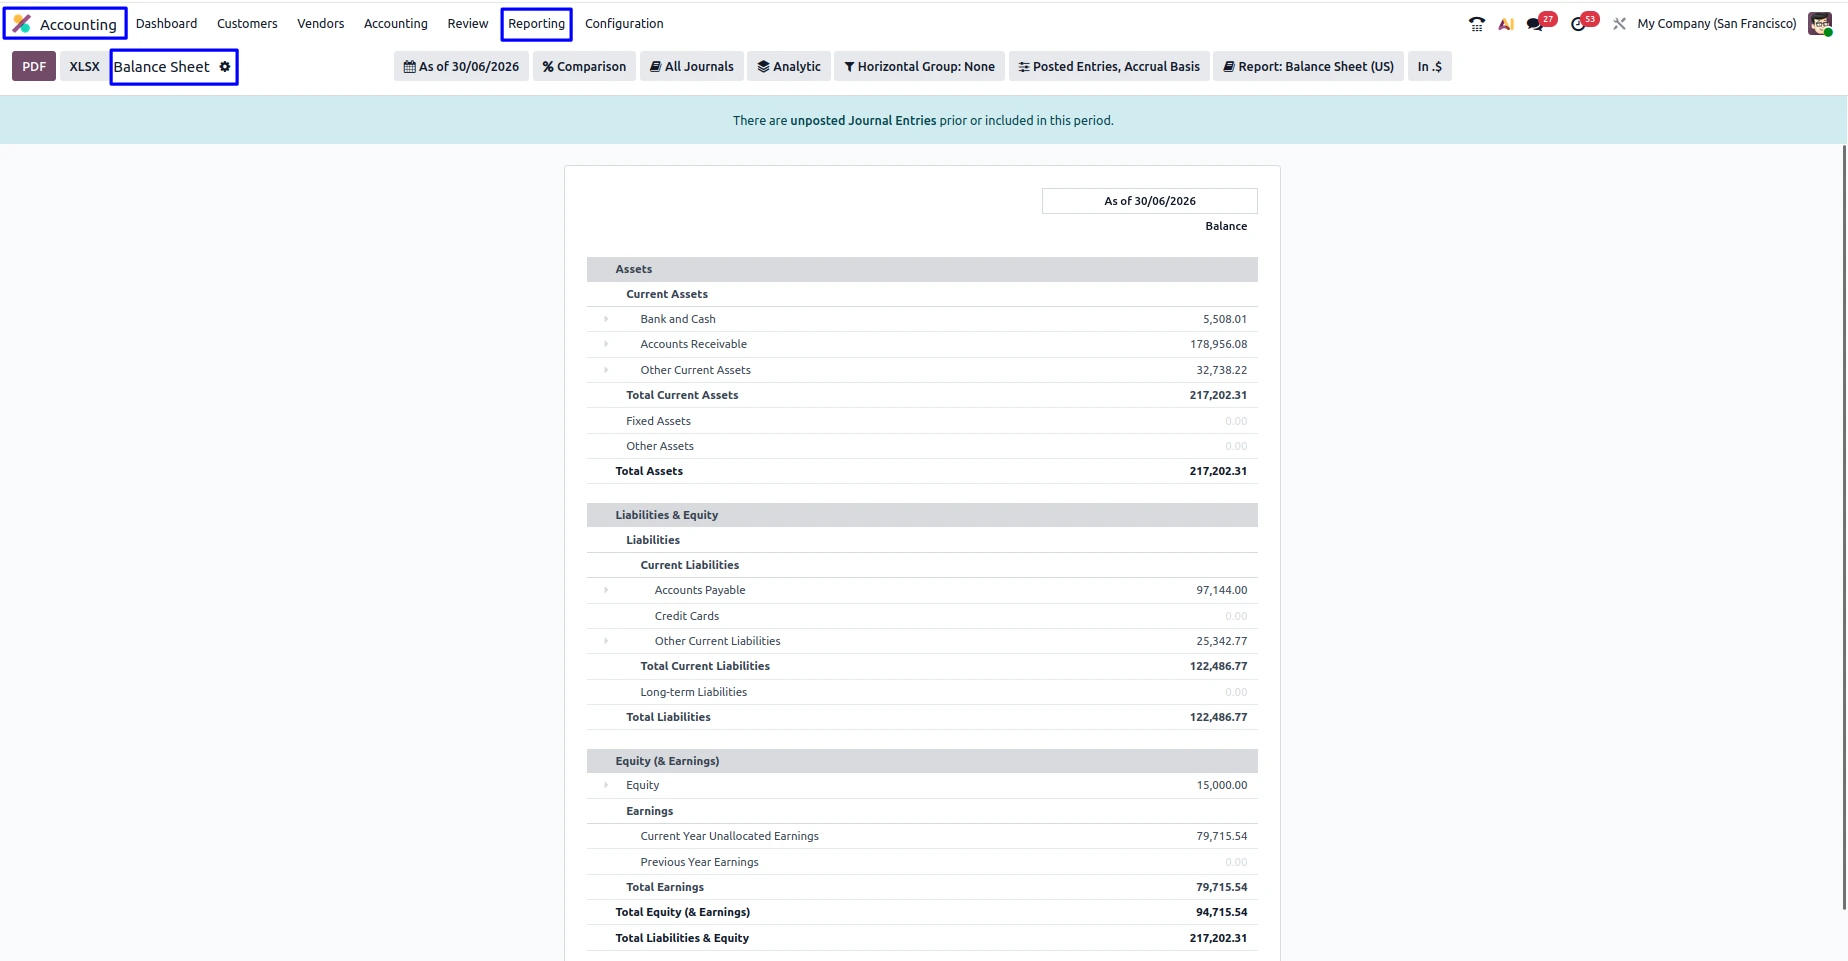Image resolution: width=1848 pixels, height=961 pixels.
Task: Click the Equity (& Earnings) section header
Action: (x=922, y=761)
